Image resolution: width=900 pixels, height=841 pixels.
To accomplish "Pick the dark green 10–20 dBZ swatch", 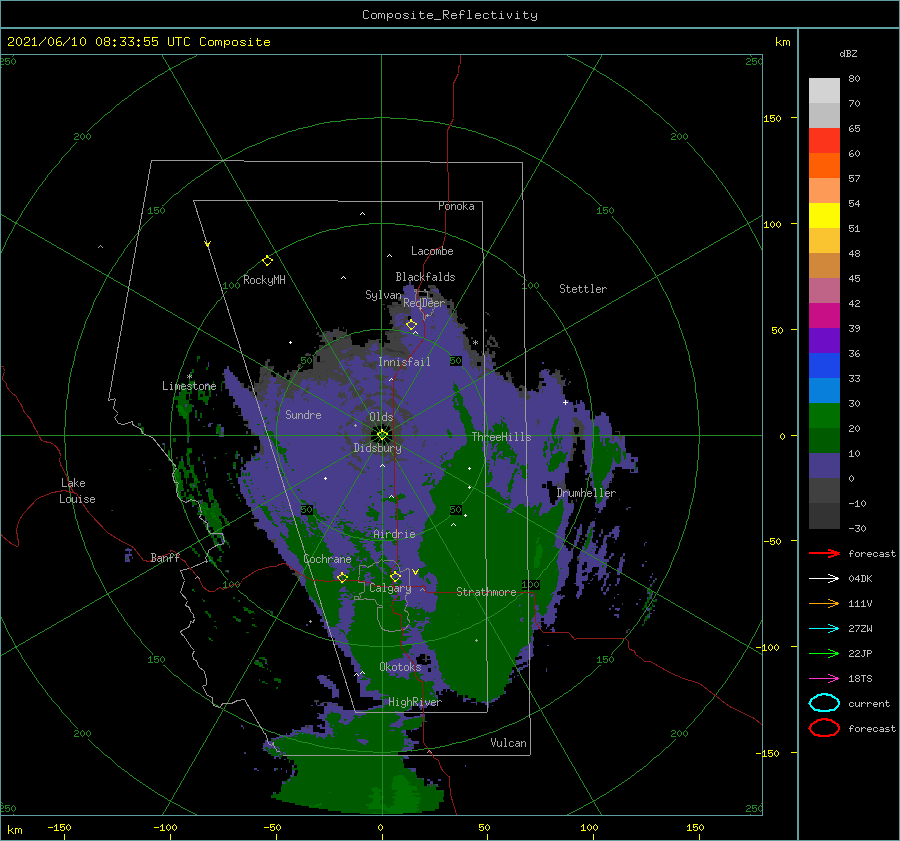I will click(824, 441).
